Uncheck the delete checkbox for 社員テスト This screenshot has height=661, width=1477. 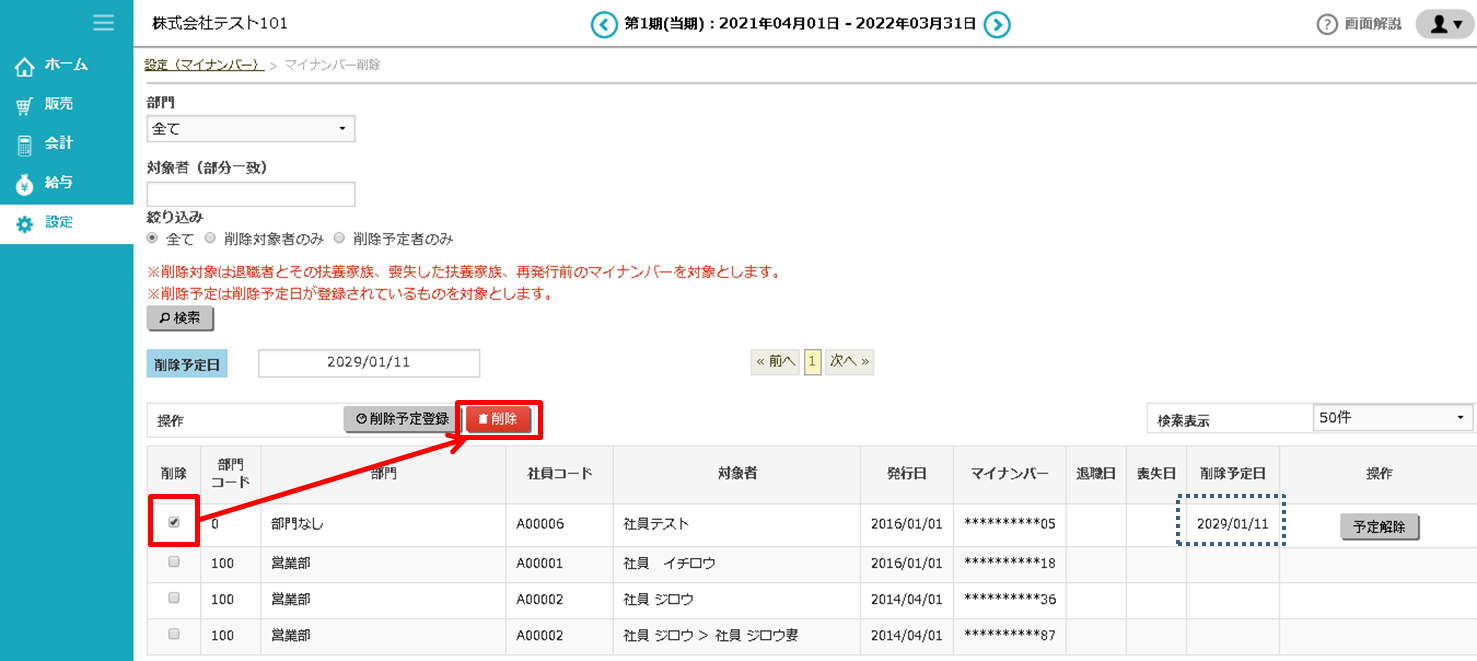pos(174,523)
